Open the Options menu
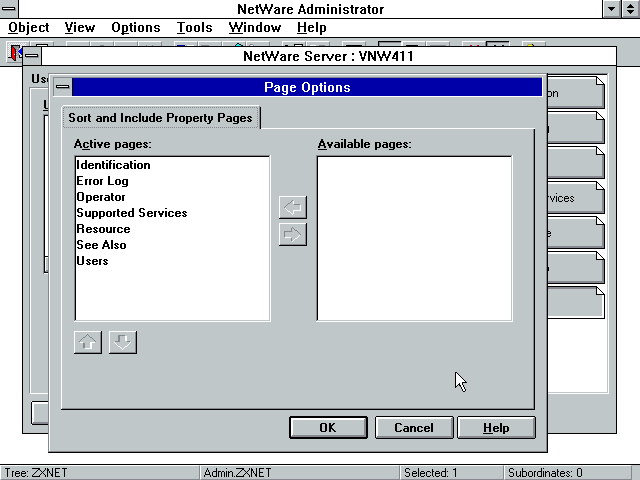Screen dimensions: 640x480 tap(136, 27)
